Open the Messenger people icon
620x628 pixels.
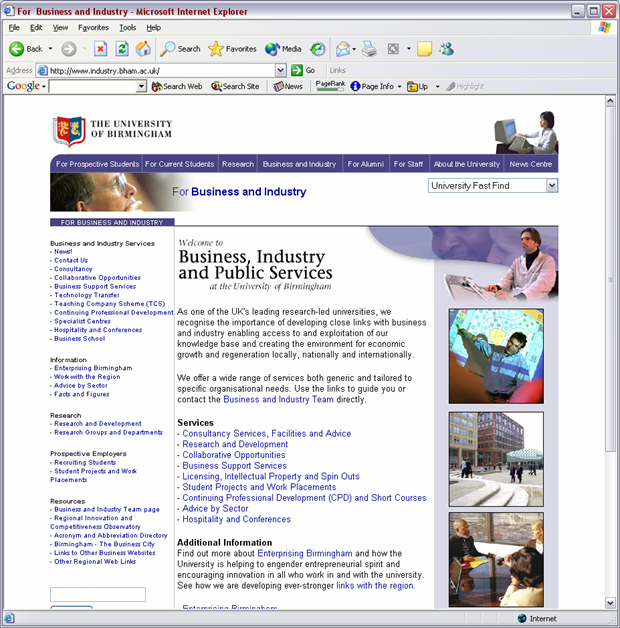pyautogui.click(x=446, y=49)
